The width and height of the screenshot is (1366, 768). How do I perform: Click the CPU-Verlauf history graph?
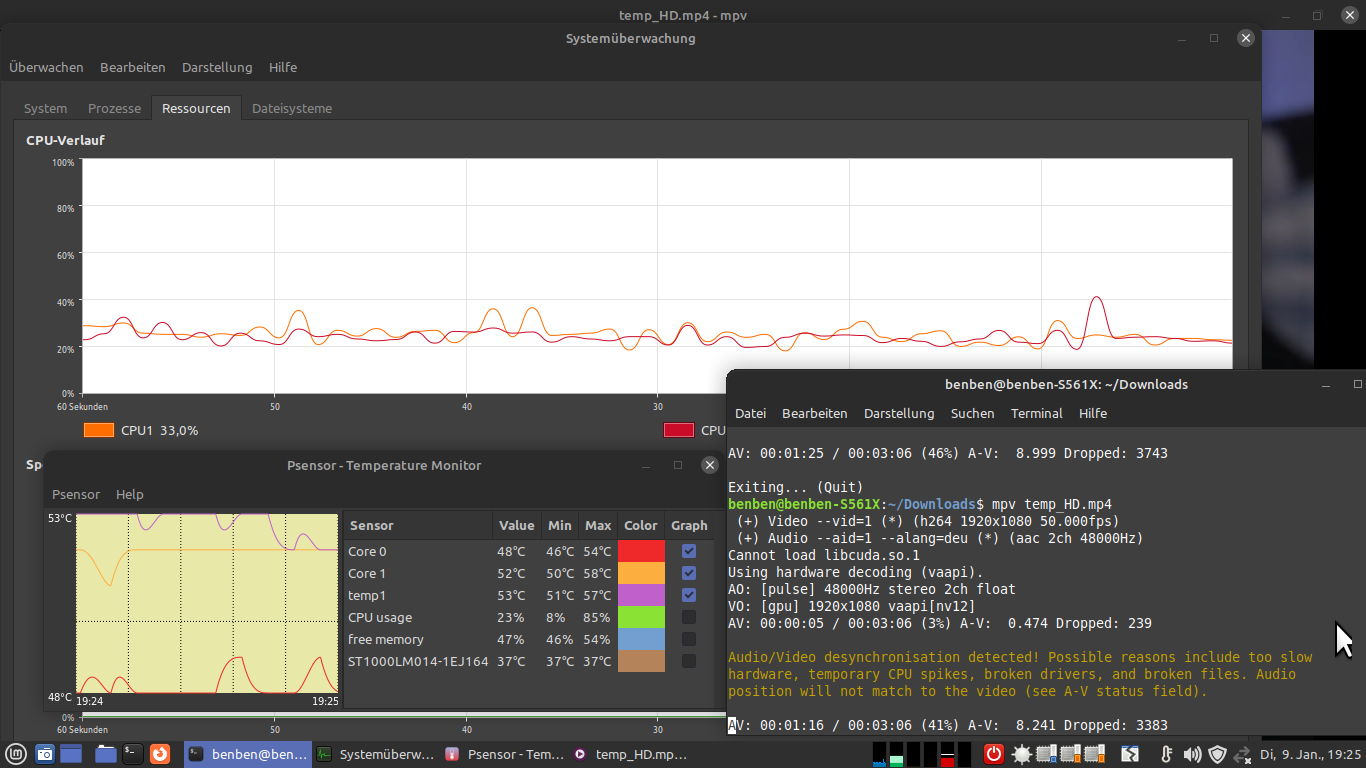point(657,277)
